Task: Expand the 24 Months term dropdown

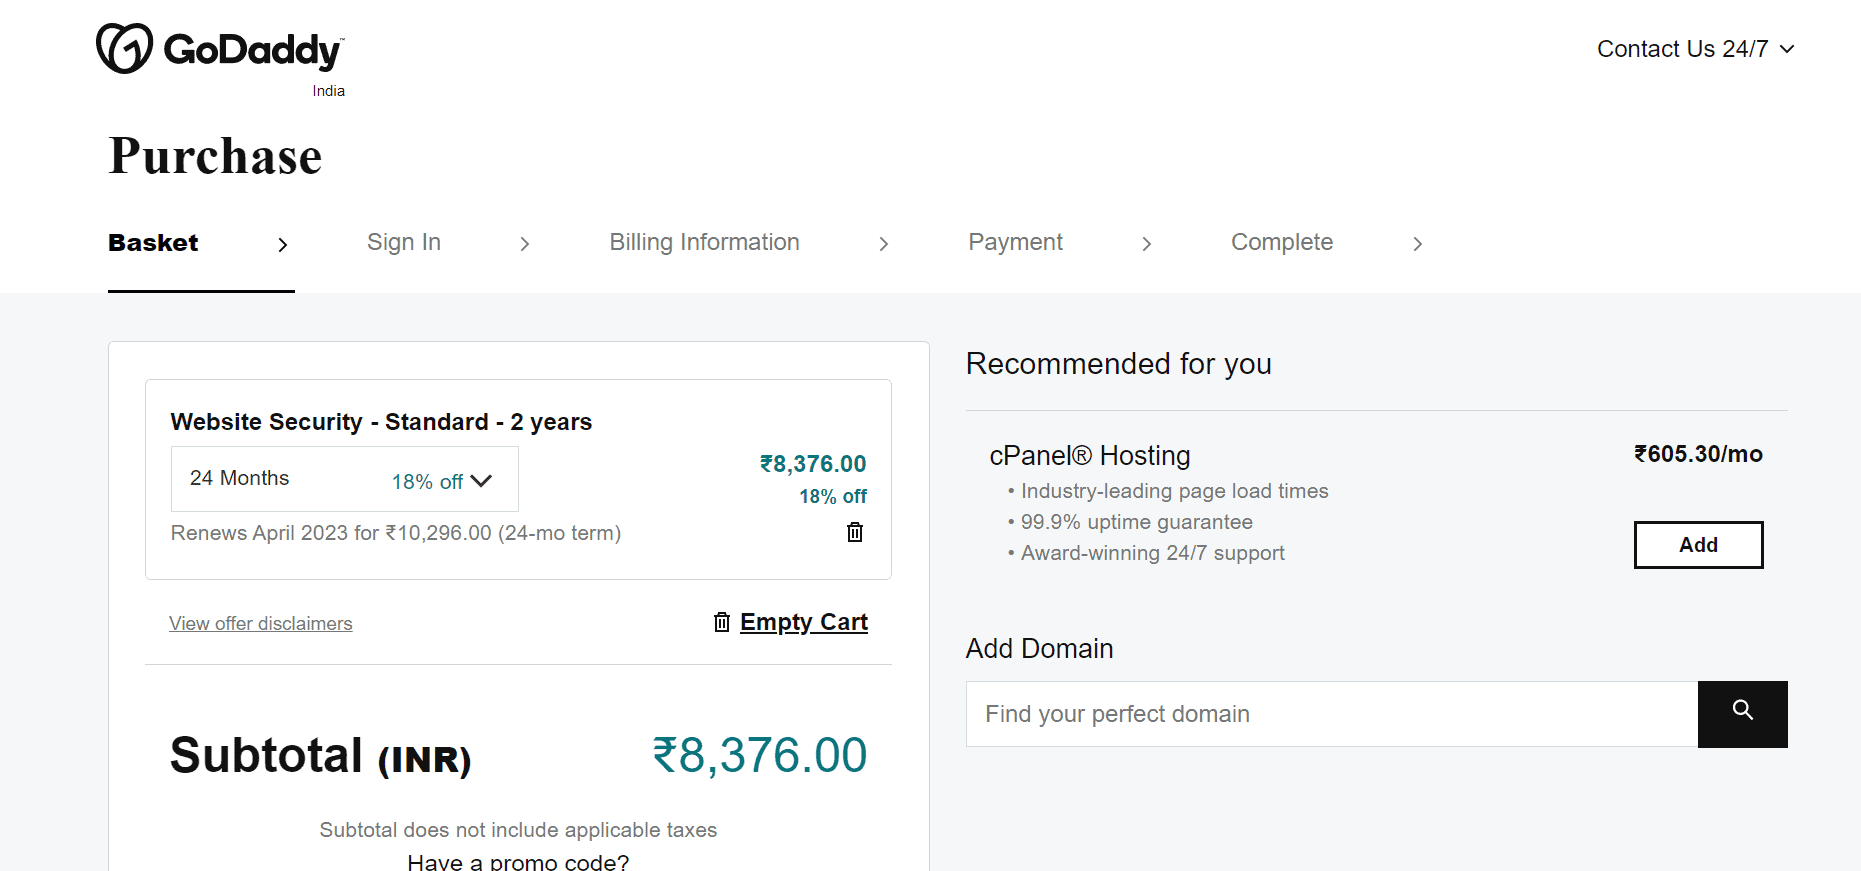Action: [345, 479]
